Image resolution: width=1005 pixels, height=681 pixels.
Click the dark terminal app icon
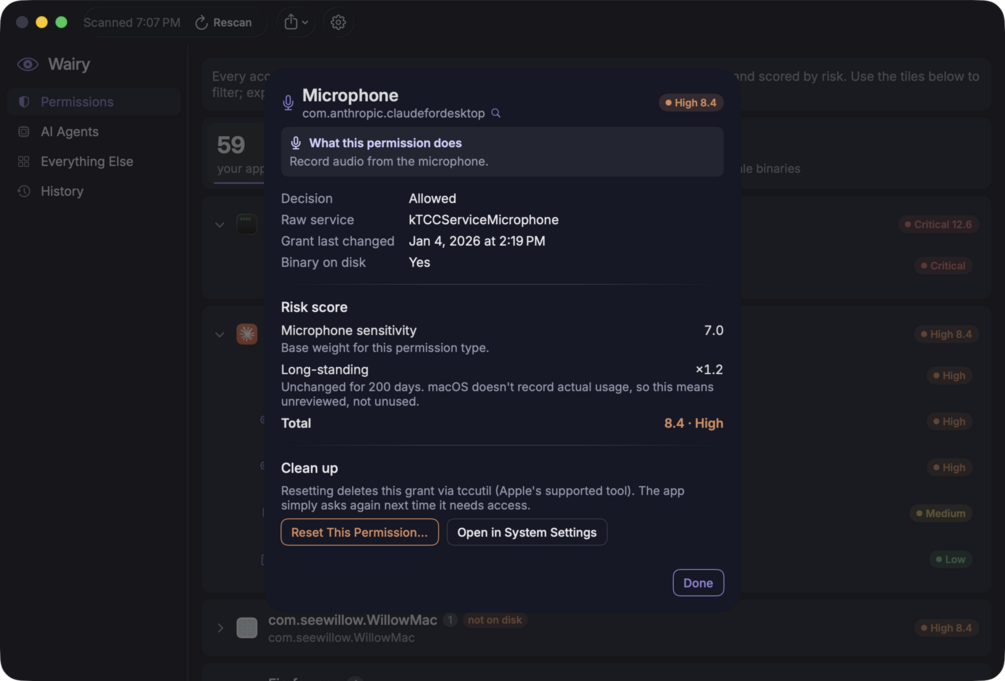247,224
